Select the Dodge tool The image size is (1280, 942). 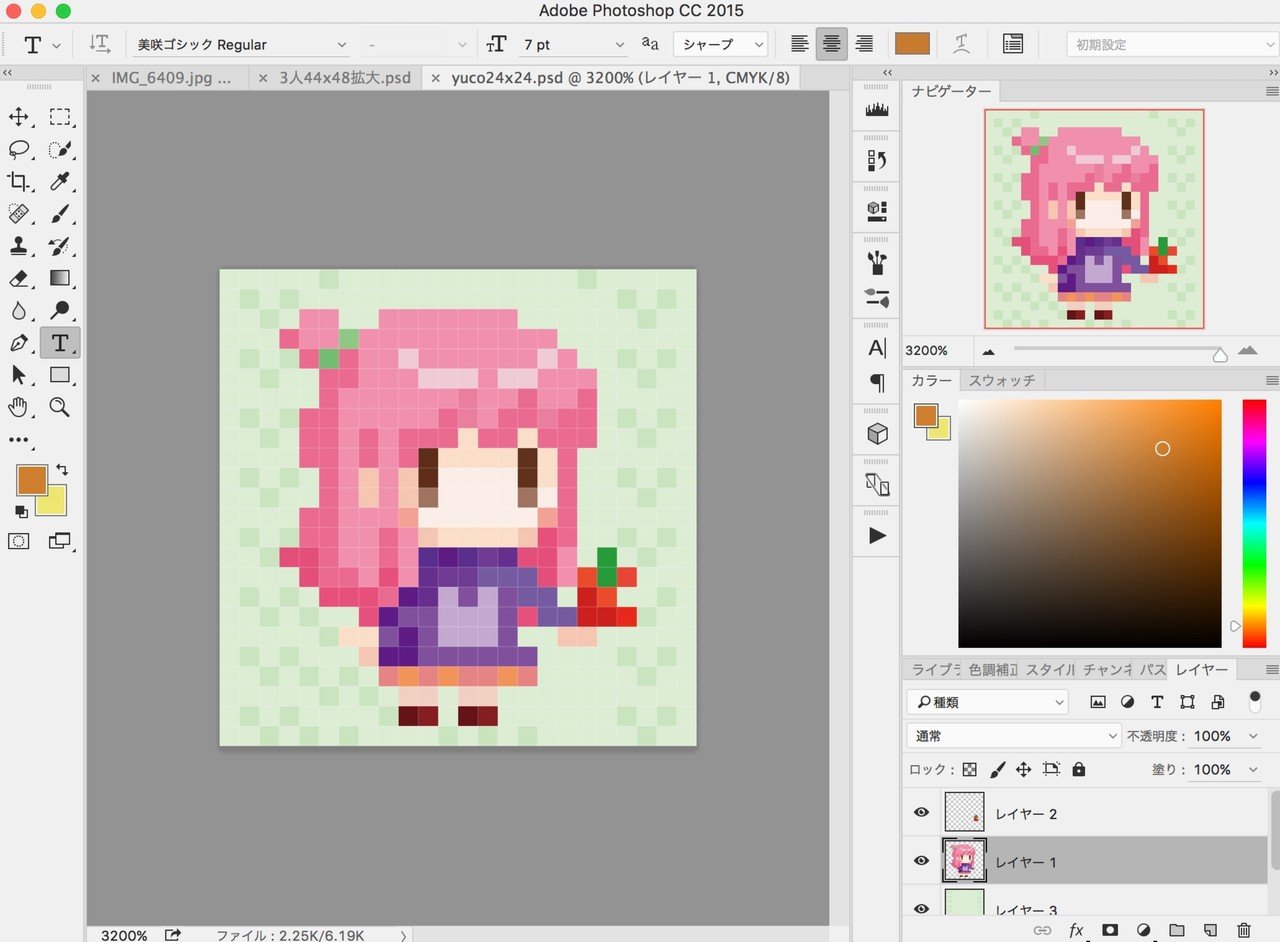click(60, 310)
